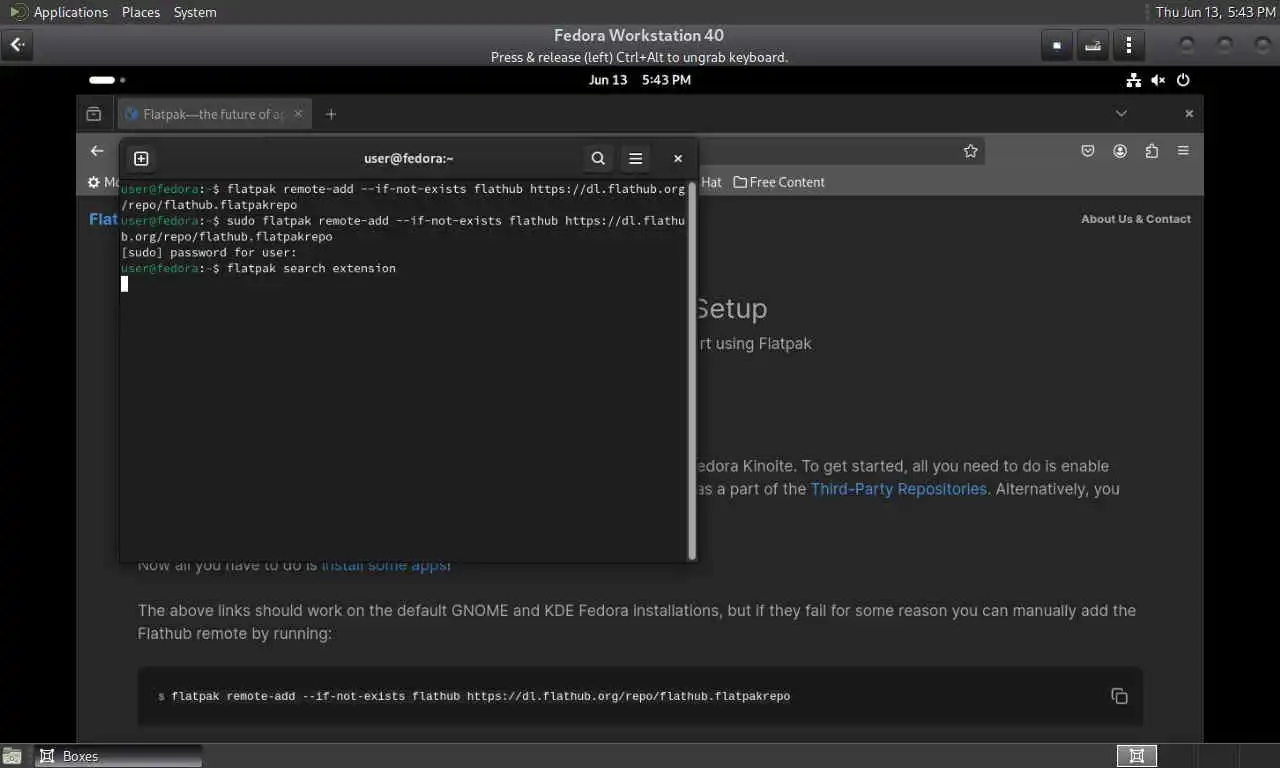The height and width of the screenshot is (768, 1280).
Task: Open the System menu
Action: [x=195, y=12]
